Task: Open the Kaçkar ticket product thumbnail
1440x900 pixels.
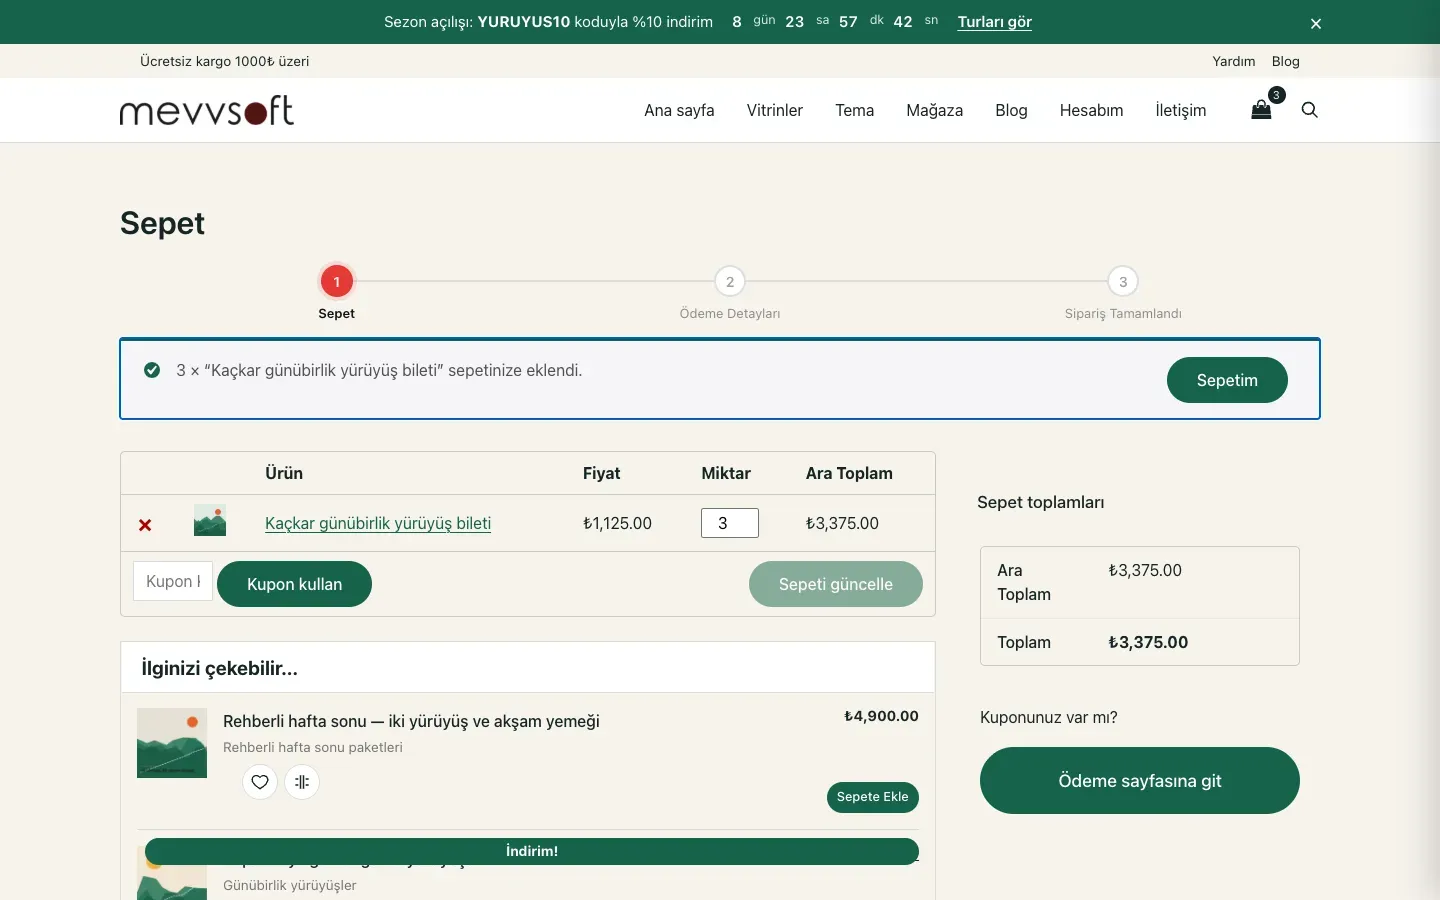Action: coord(210,521)
